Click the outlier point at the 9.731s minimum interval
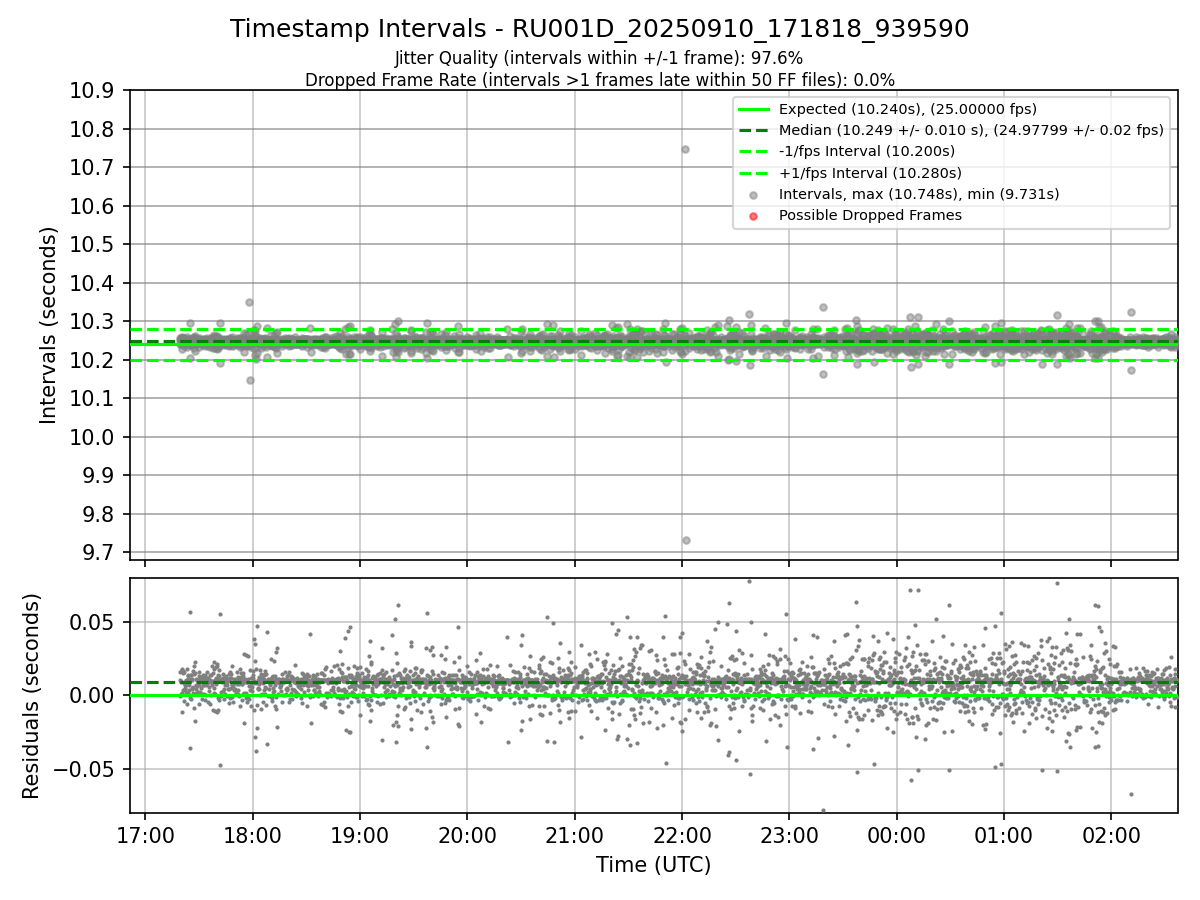 point(686,540)
